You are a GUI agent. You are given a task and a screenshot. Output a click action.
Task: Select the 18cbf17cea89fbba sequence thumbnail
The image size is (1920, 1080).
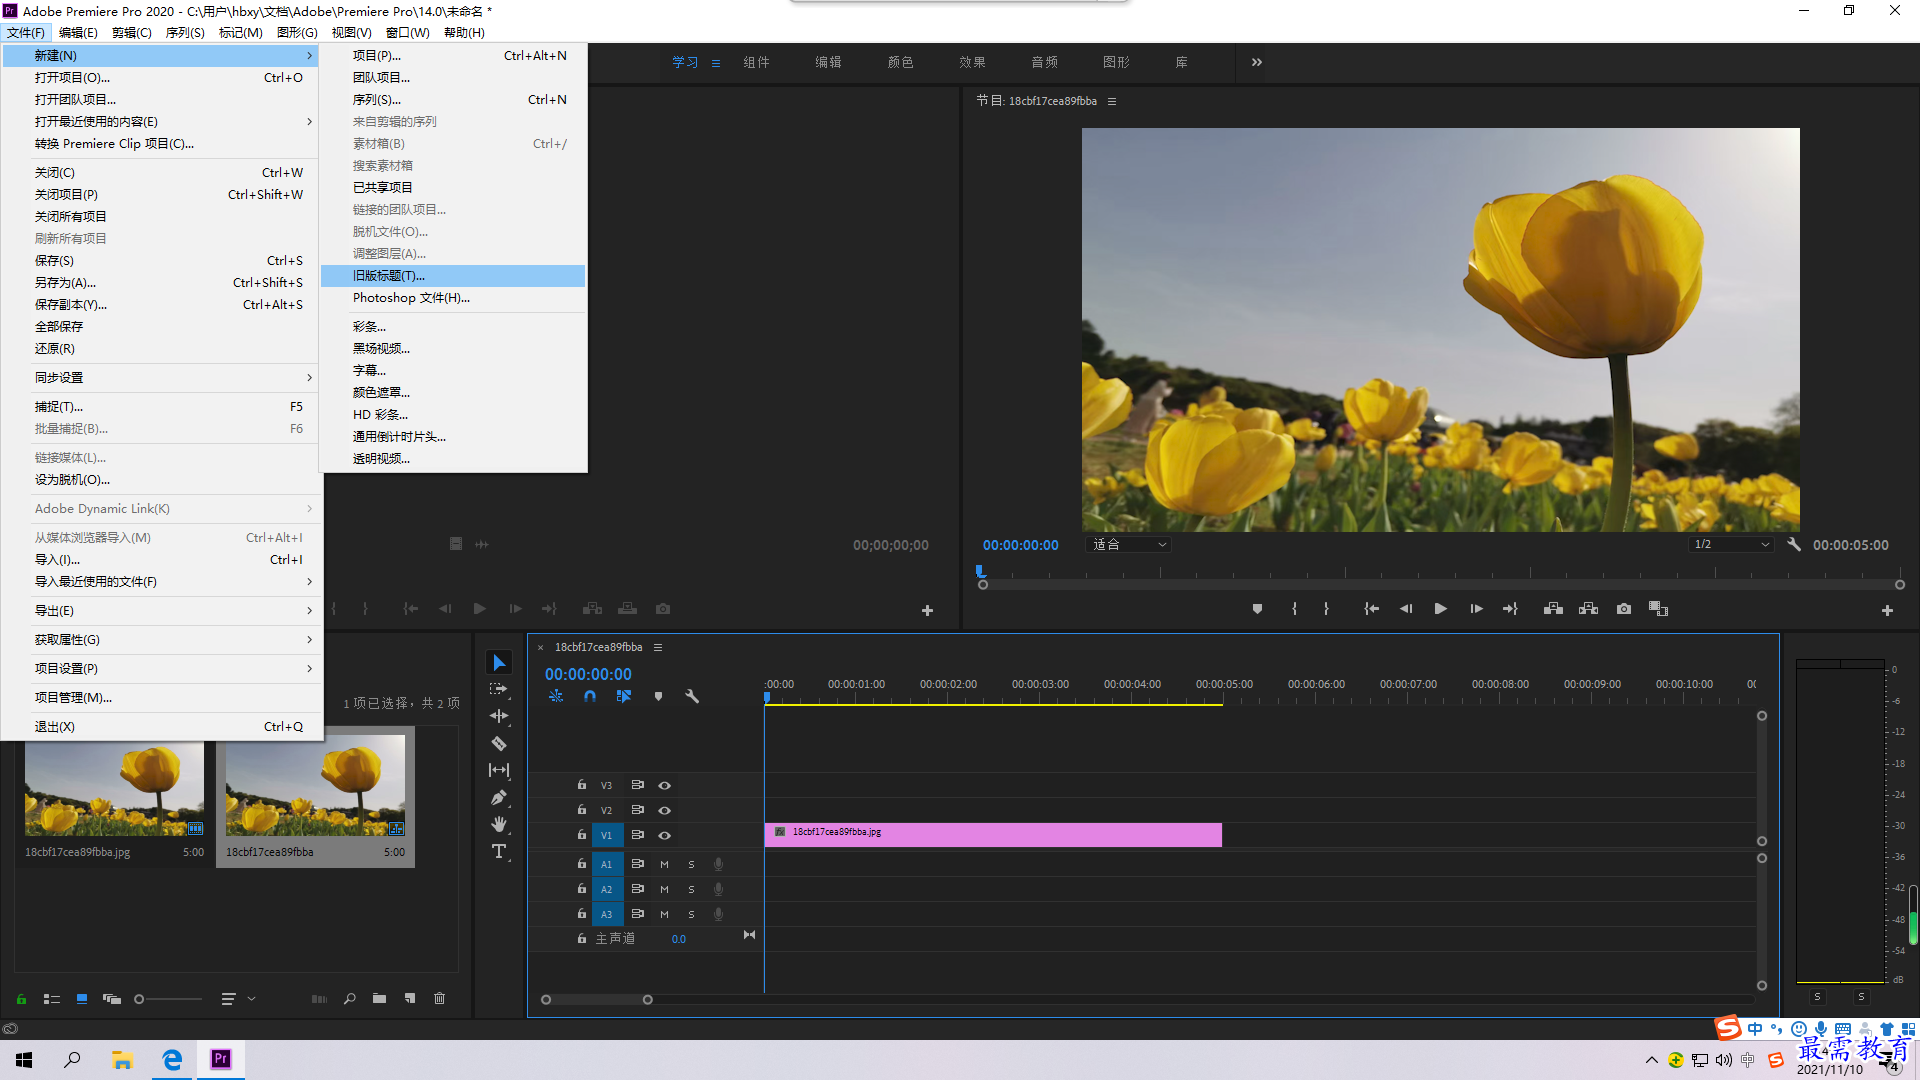(315, 786)
